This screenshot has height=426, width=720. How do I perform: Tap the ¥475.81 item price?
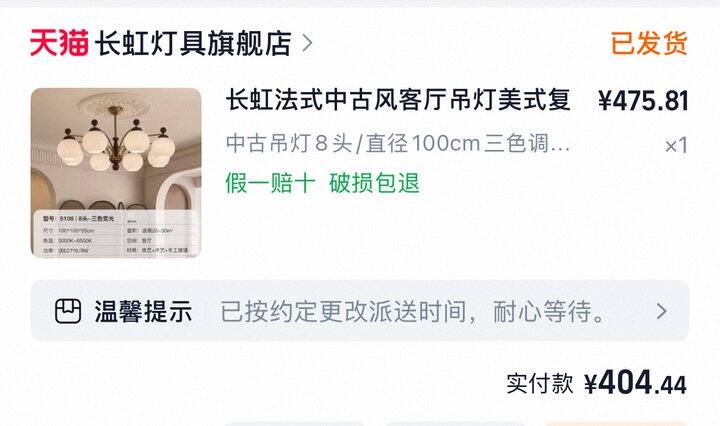643,101
